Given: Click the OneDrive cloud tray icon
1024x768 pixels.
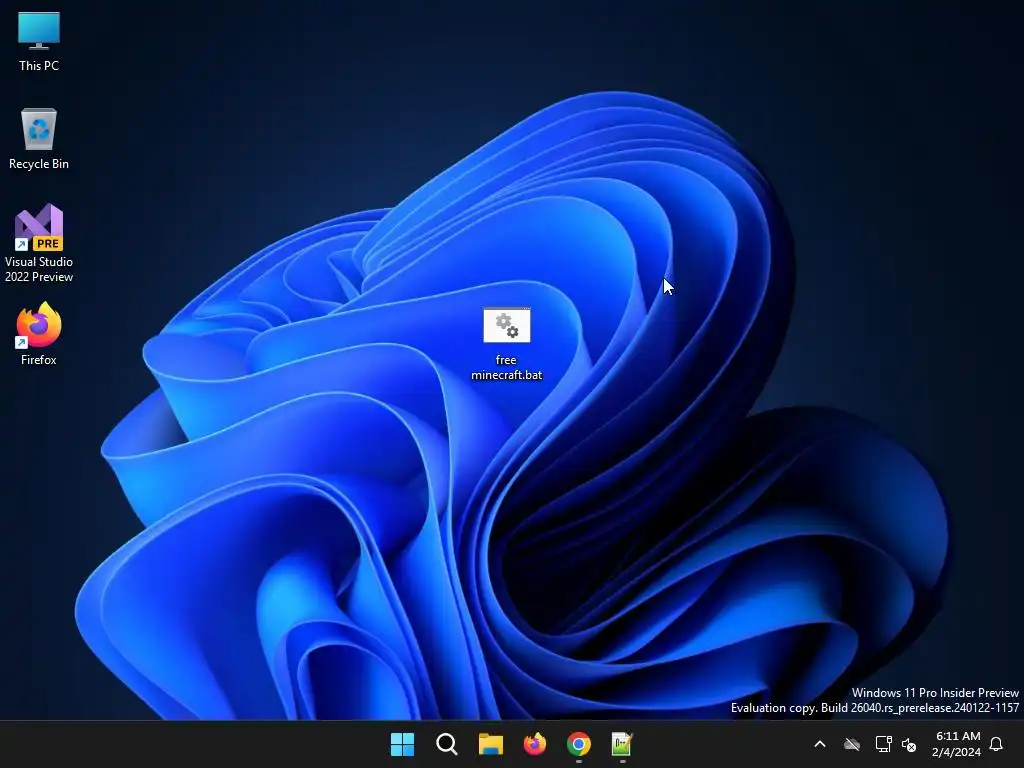Looking at the screenshot, I should coord(852,744).
